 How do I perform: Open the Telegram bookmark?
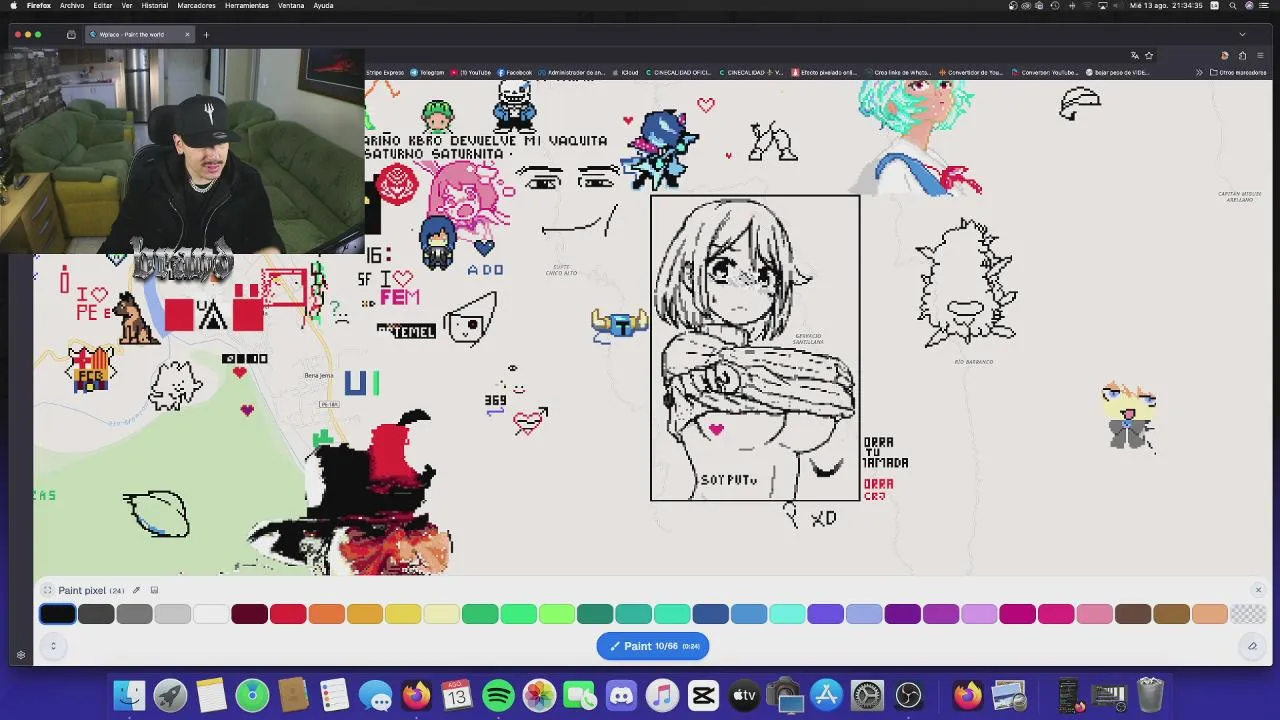pyautogui.click(x=427, y=72)
